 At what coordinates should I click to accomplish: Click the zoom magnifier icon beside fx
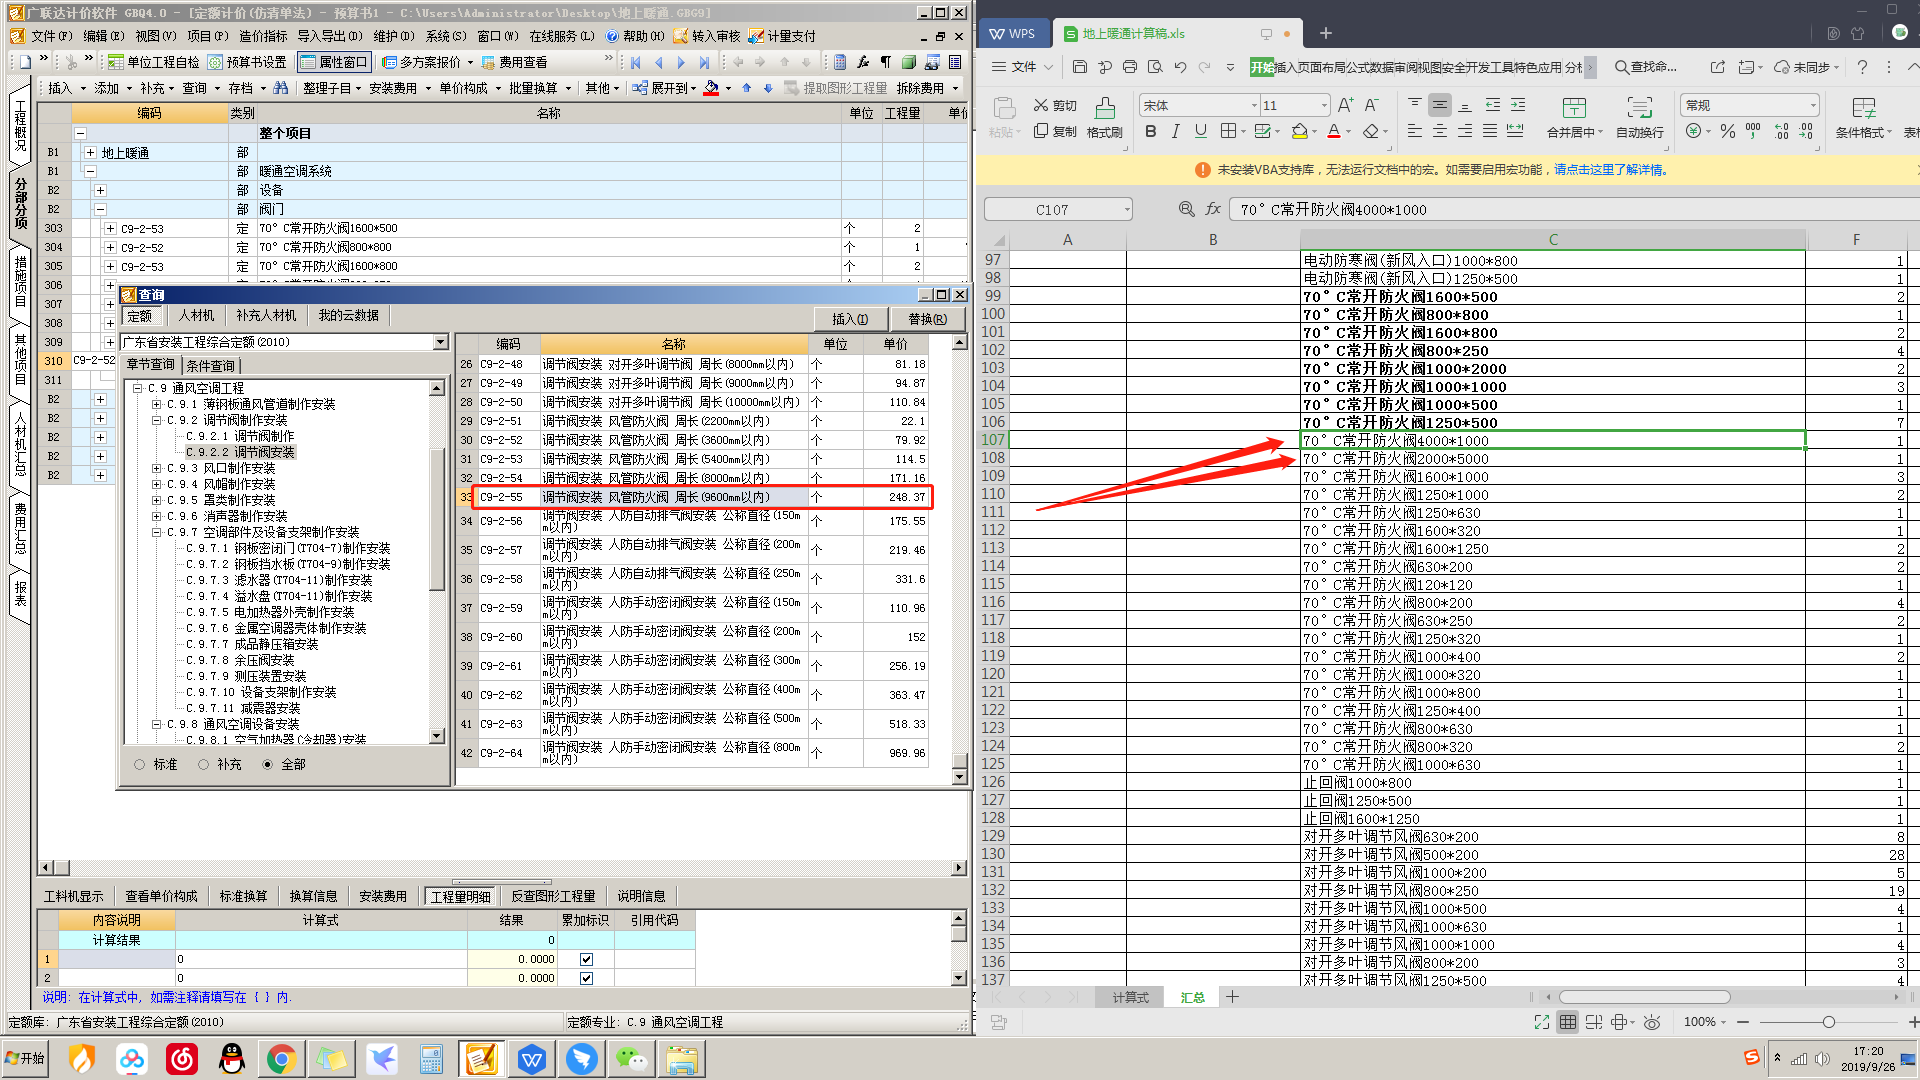tap(1186, 209)
